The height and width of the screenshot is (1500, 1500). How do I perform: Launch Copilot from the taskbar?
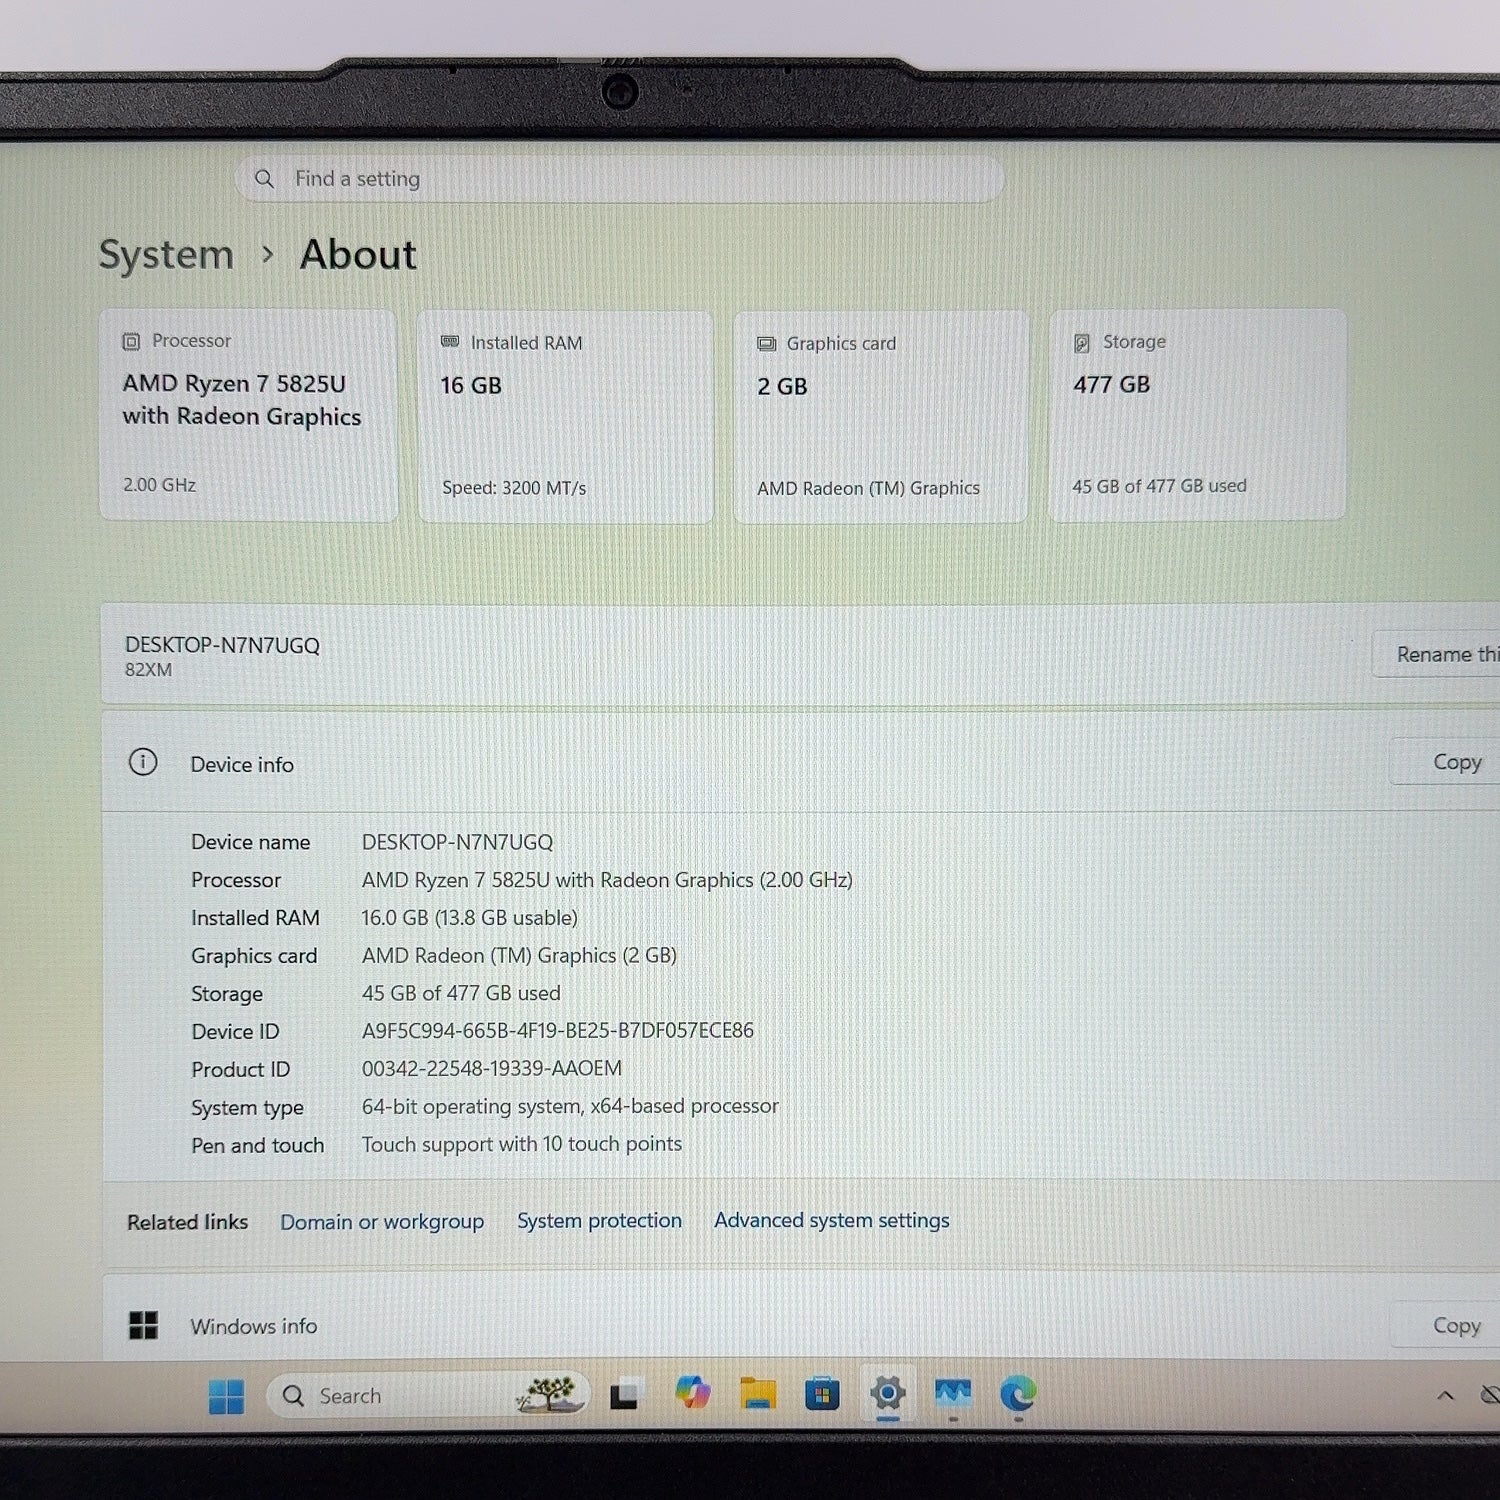[x=692, y=1393]
